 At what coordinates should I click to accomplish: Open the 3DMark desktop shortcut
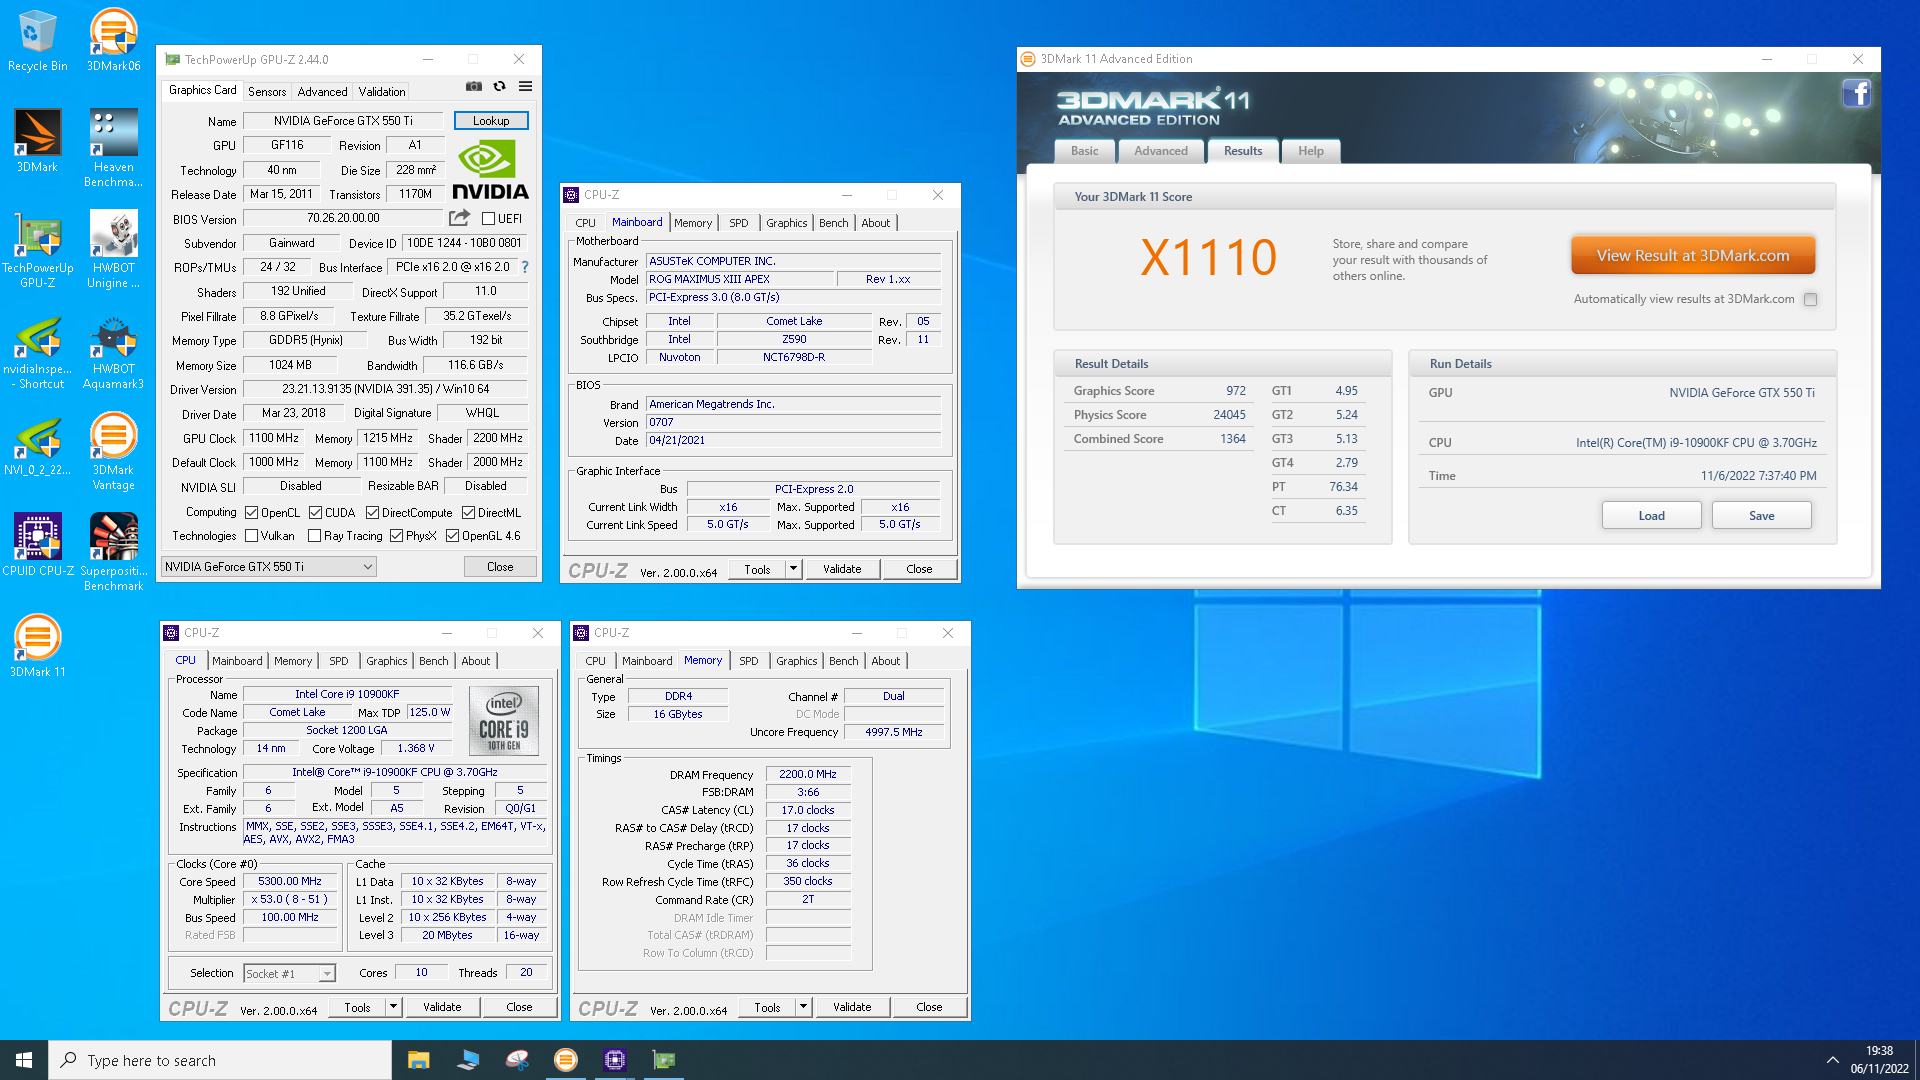click(37, 141)
